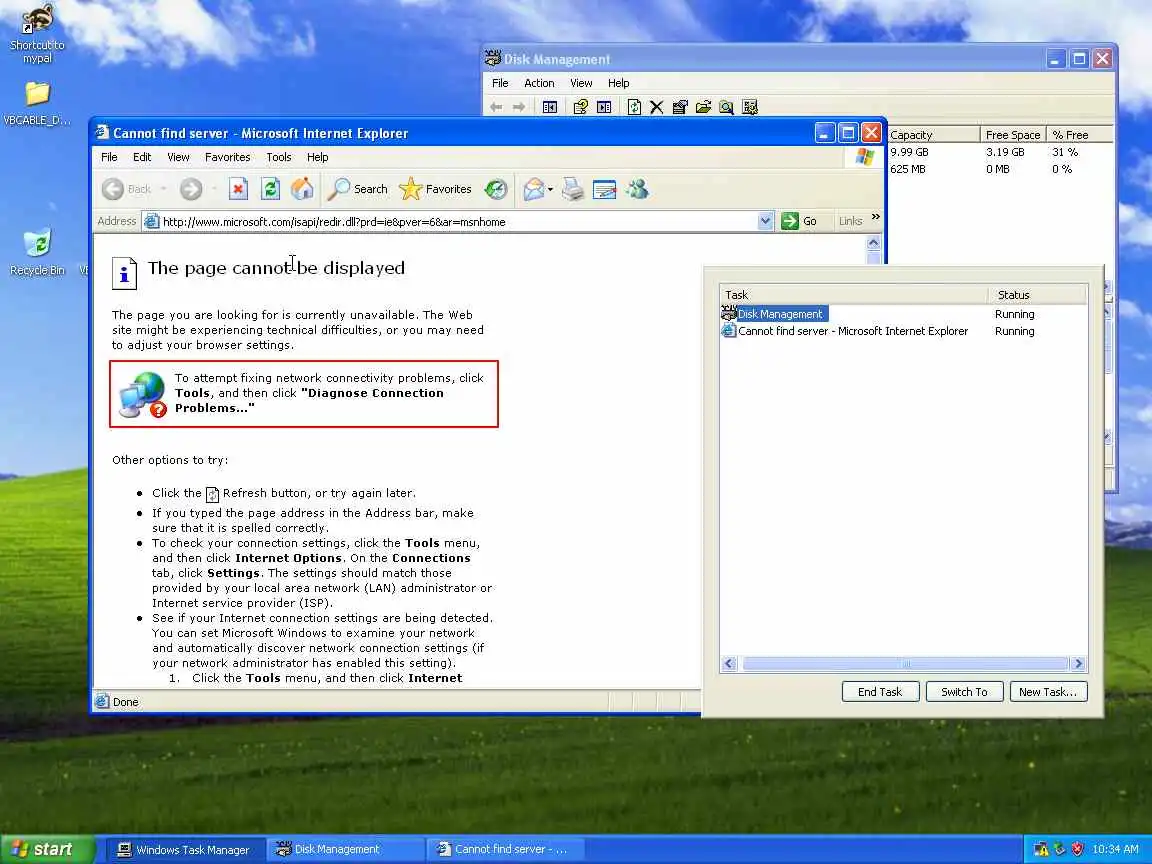
Task: Click the Refresh icon in Disk Management toolbar
Action: tap(634, 107)
